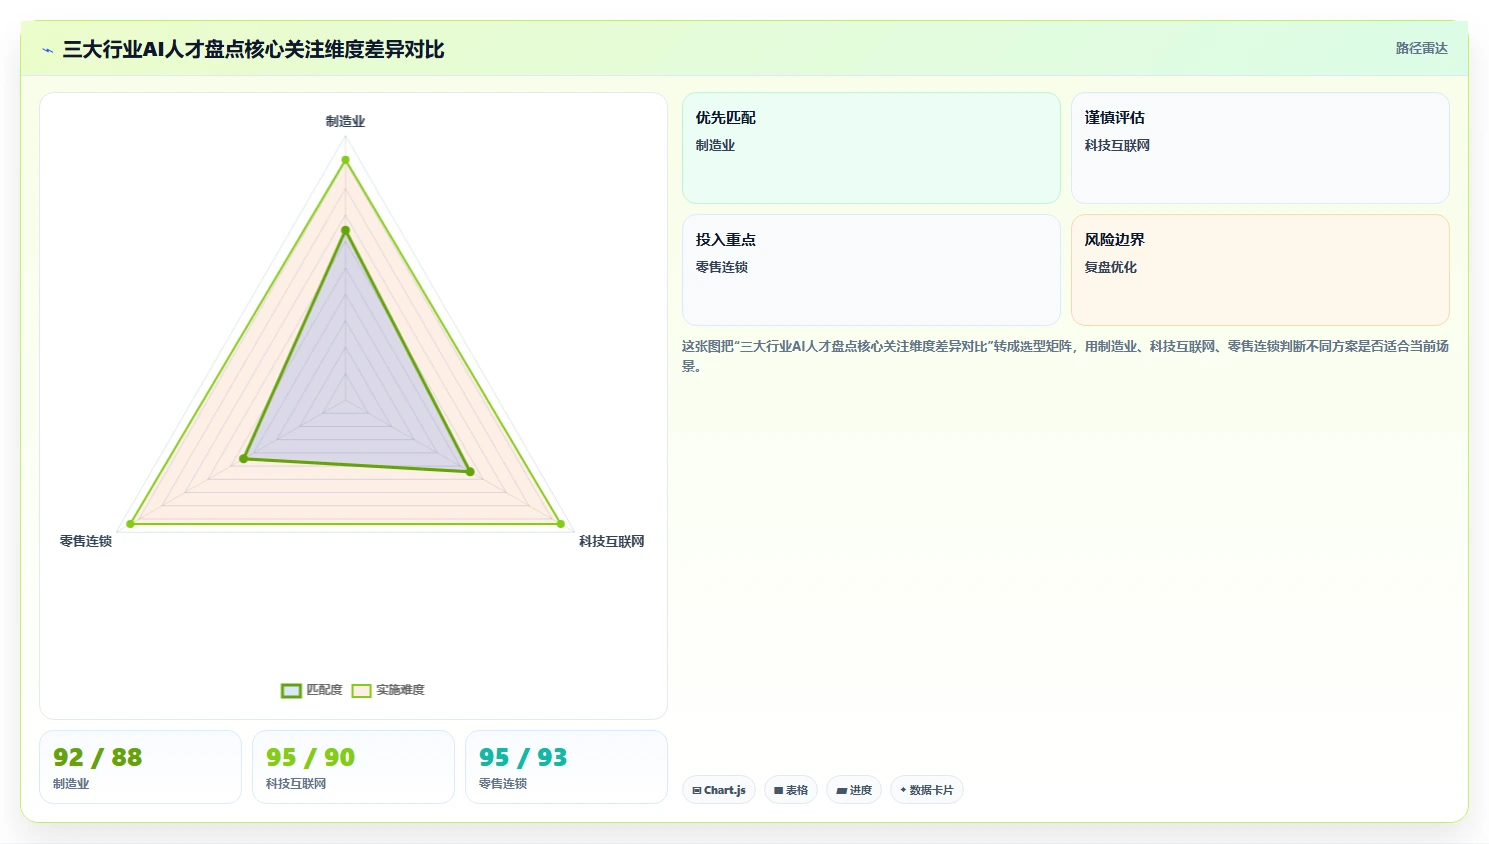Click the 实施难度 legend label
The width and height of the screenshot is (1489, 844).
pos(400,690)
